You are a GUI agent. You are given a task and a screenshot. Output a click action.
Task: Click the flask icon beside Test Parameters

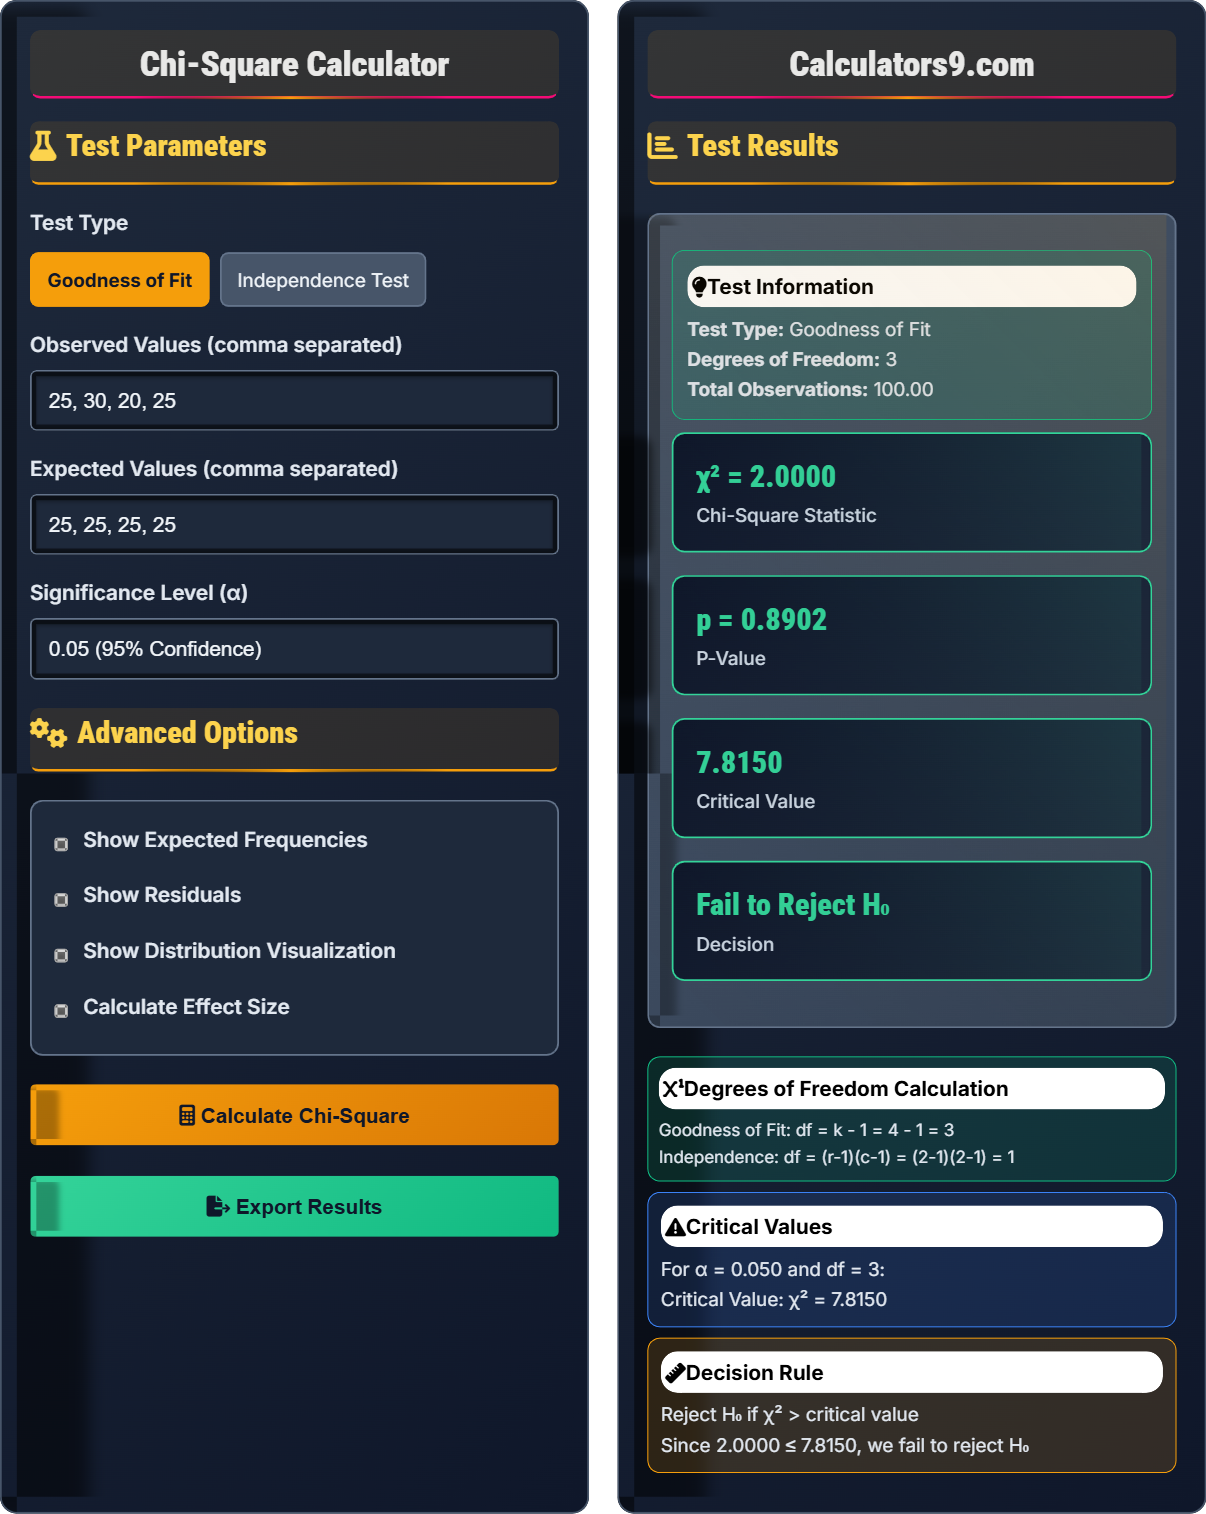click(43, 146)
